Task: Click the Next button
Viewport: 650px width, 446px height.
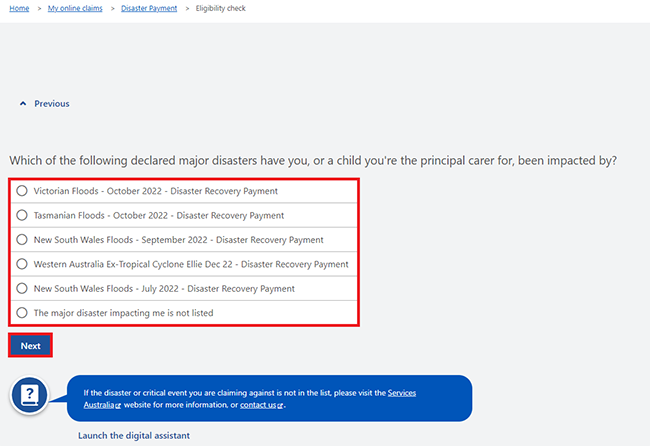Action: (30, 345)
